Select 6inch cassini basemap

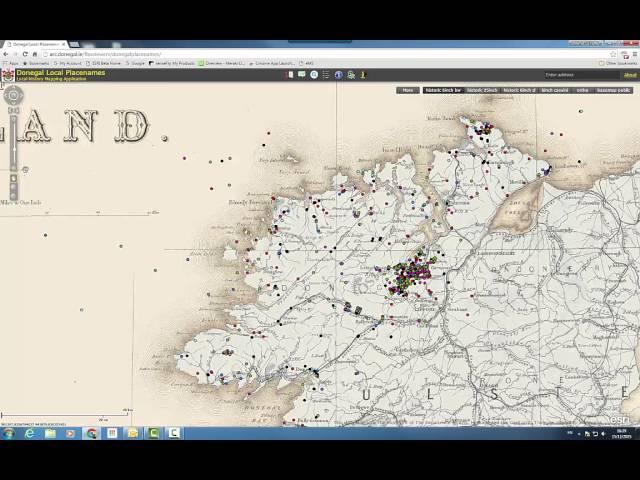coord(554,90)
